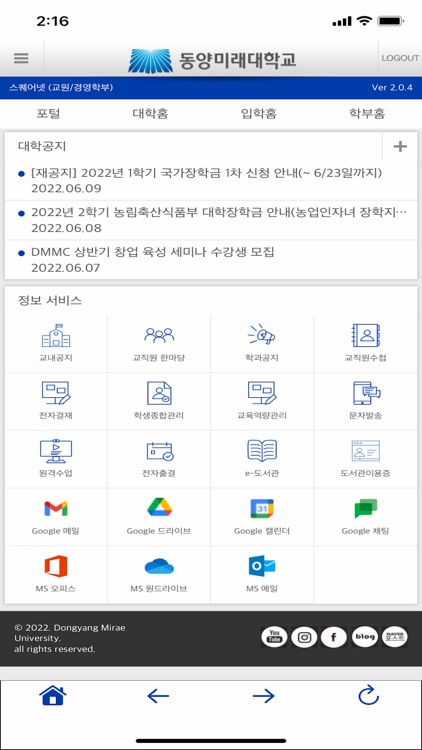The width and height of the screenshot is (422, 750).
Task: Open the 국가장학금 1차 신청 안내 notice
Action: click(206, 173)
